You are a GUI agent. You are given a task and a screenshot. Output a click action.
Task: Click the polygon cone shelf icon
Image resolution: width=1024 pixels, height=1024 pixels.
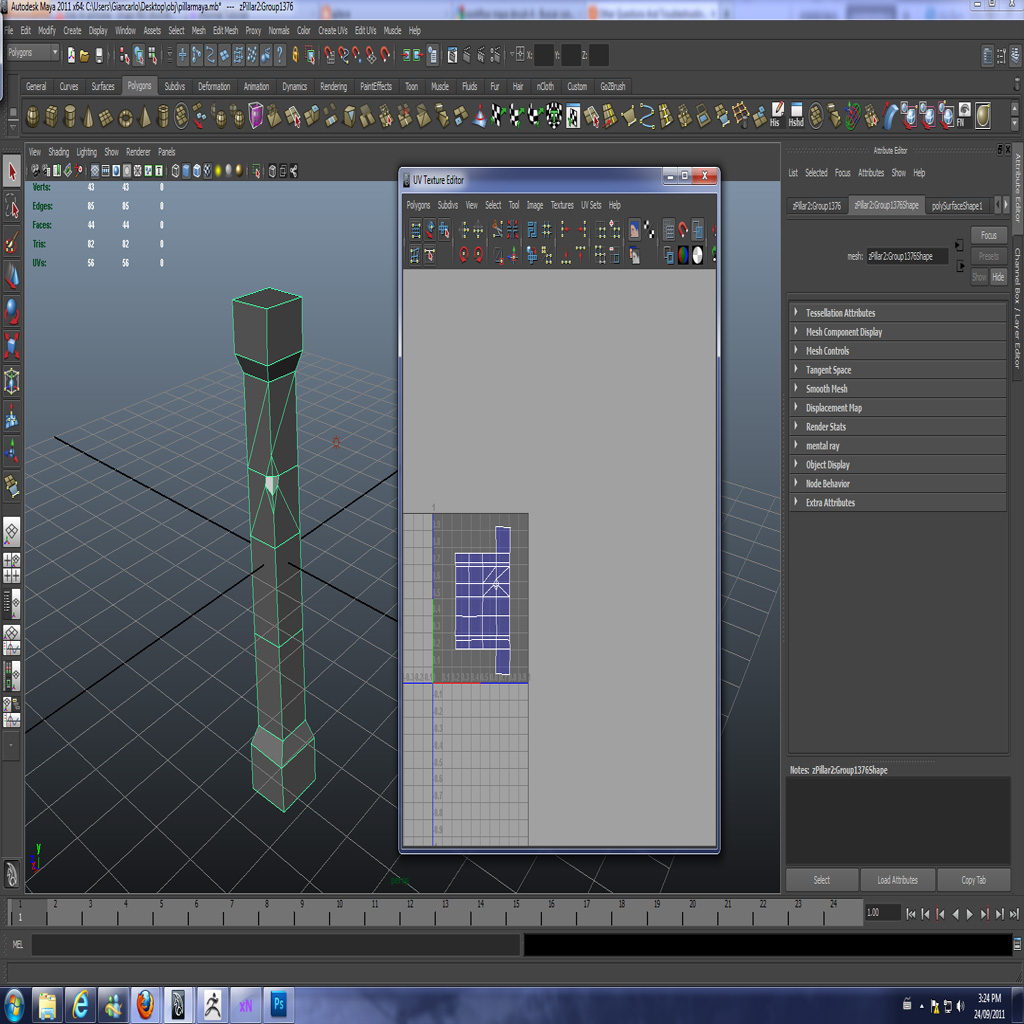88,118
